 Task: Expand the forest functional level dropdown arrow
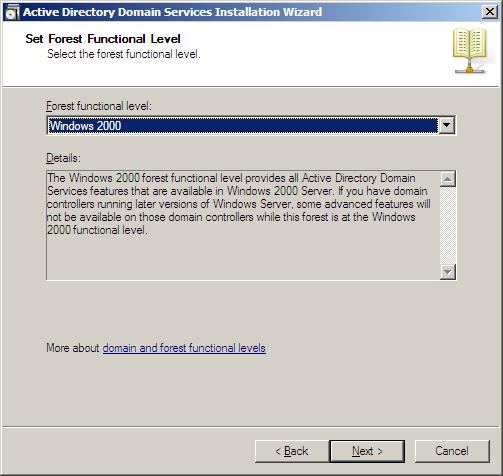447,126
